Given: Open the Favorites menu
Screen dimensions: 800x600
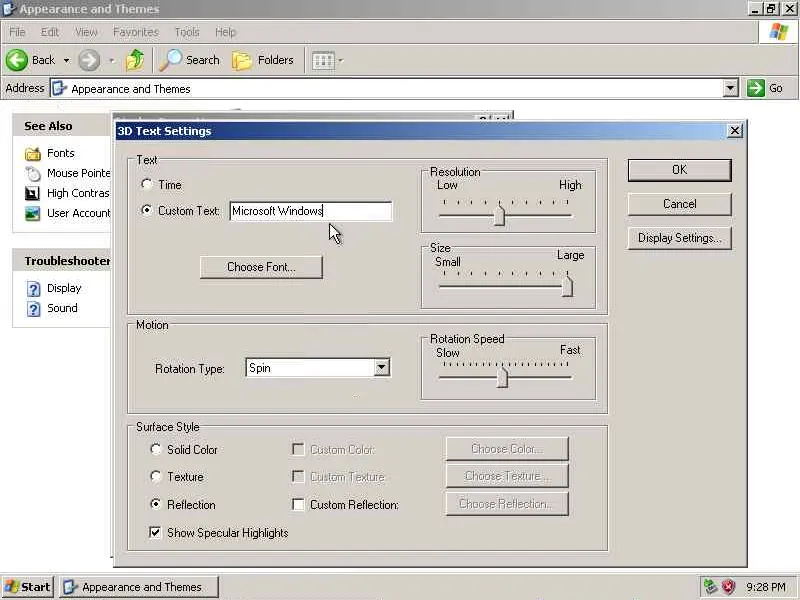Looking at the screenshot, I should pos(136,32).
